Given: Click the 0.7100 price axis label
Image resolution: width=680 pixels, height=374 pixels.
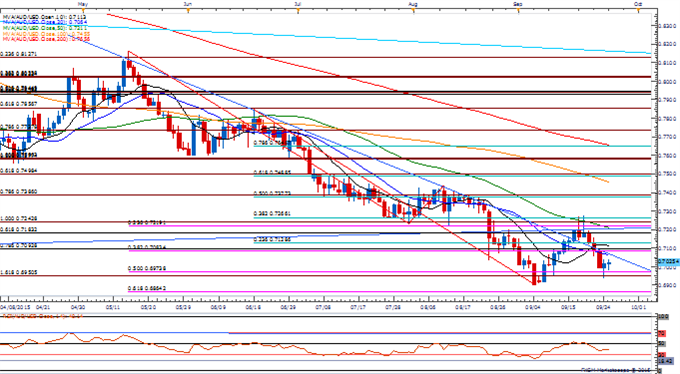Looking at the screenshot, I should (x=668, y=248).
